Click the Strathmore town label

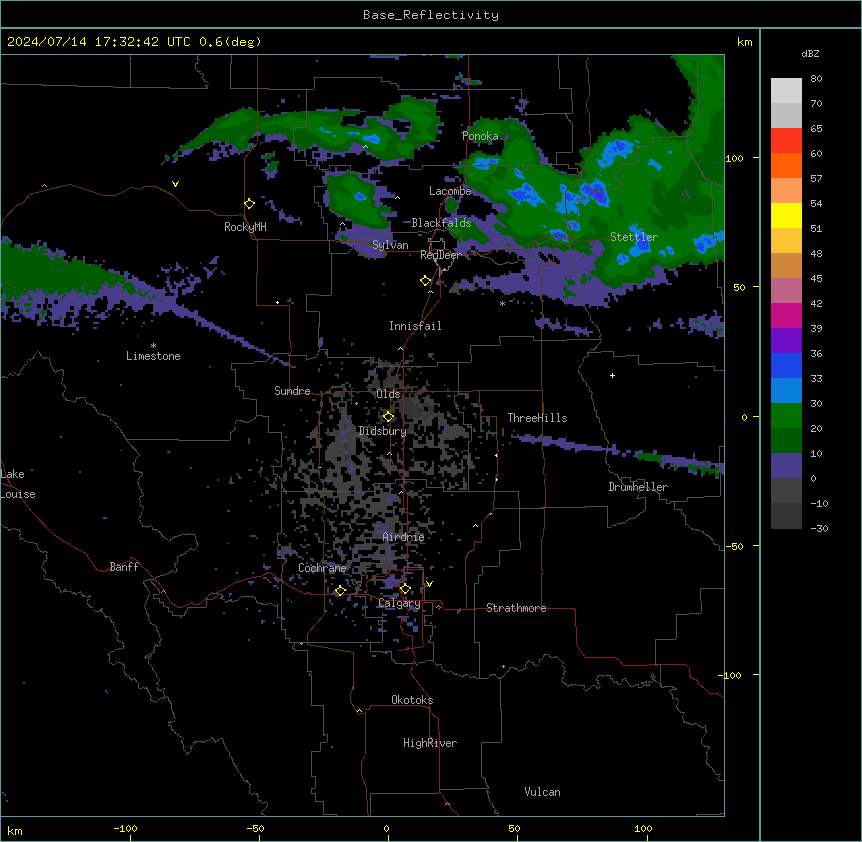(516, 608)
